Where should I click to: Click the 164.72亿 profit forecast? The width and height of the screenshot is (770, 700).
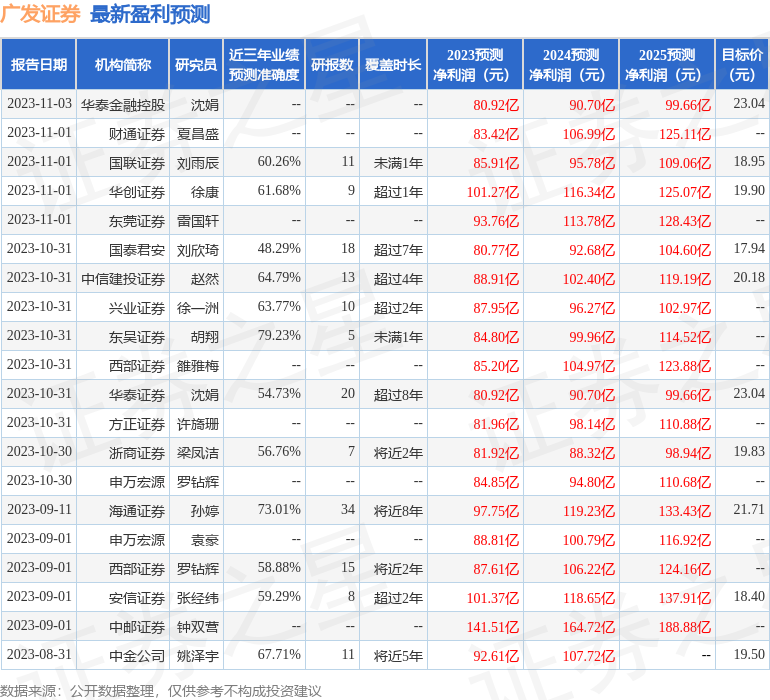(x=589, y=627)
